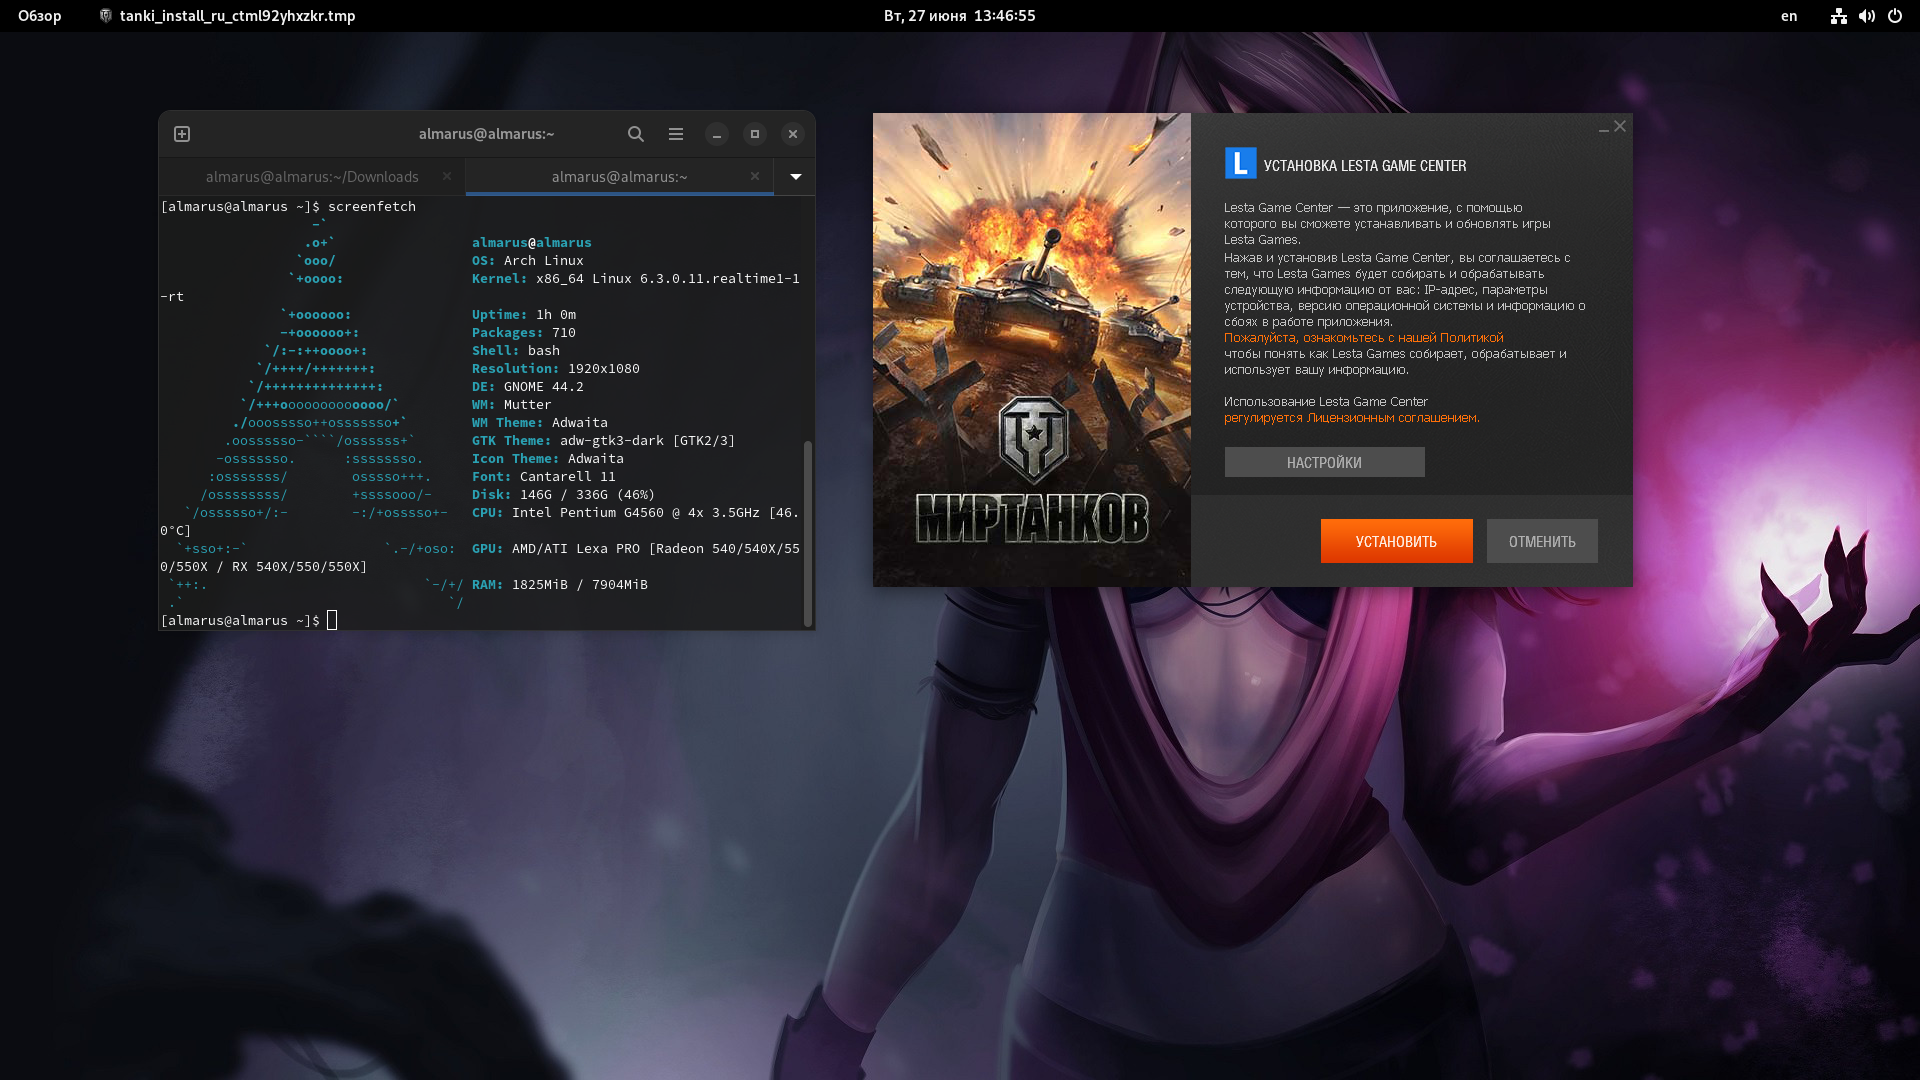The height and width of the screenshot is (1080, 1920).
Task: Expand the terminal tab list dropdown
Action: point(796,177)
